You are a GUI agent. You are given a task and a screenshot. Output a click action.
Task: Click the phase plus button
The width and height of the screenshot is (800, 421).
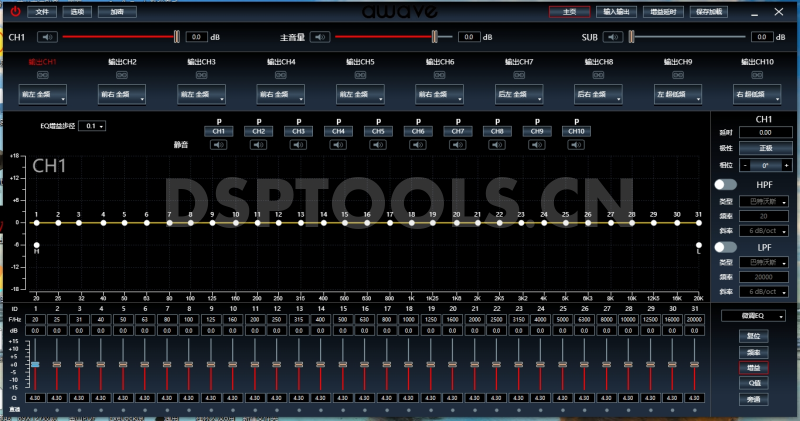(x=786, y=165)
